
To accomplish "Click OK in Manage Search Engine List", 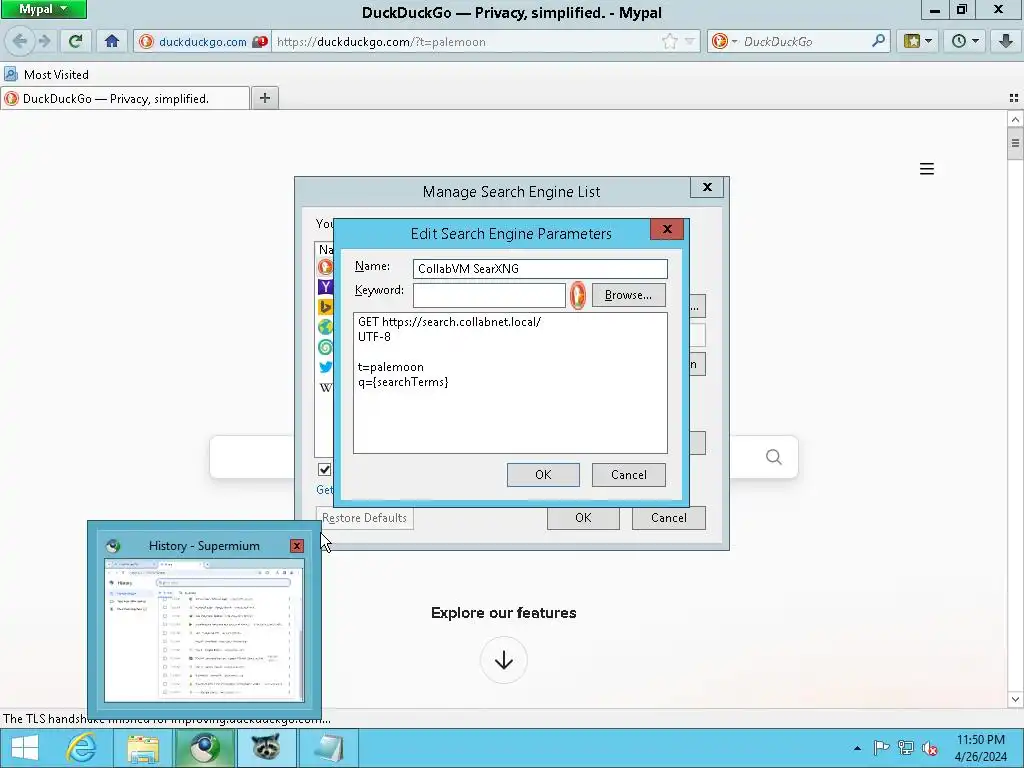I will pos(583,518).
